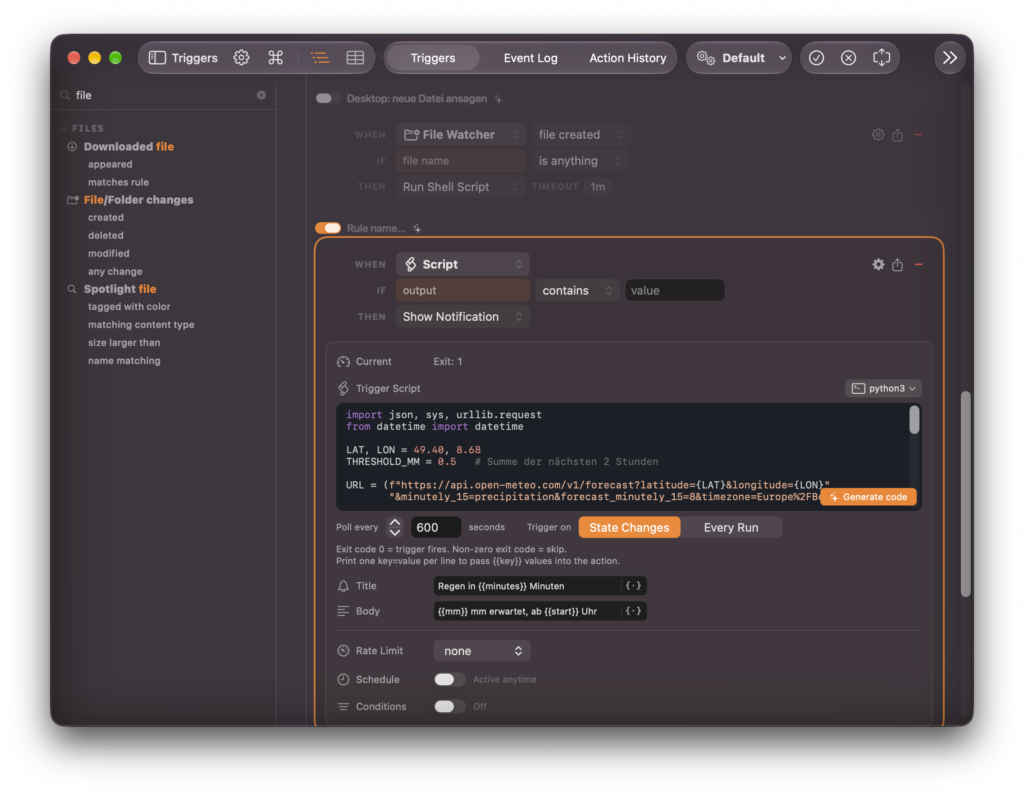Expand the Default profile dropdown

[x=739, y=57]
